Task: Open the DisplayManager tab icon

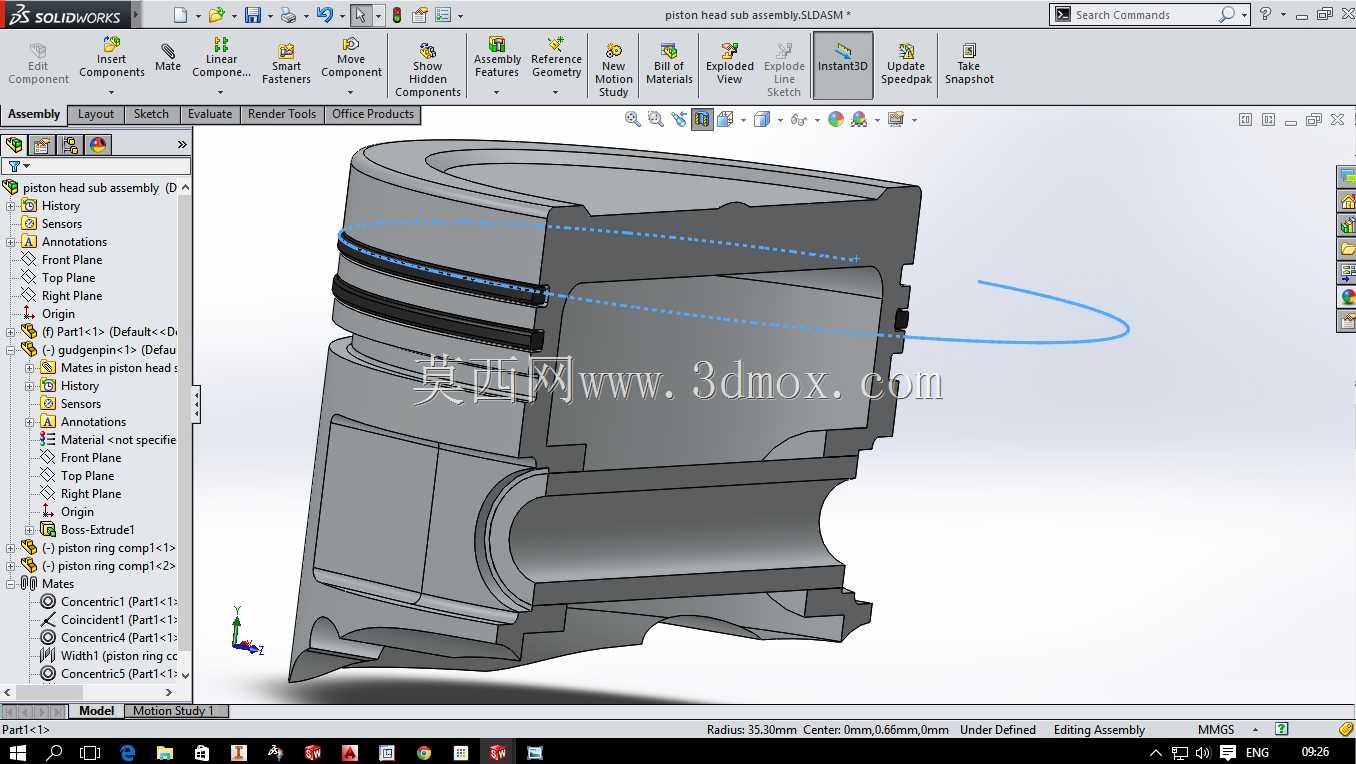Action: tap(98, 145)
